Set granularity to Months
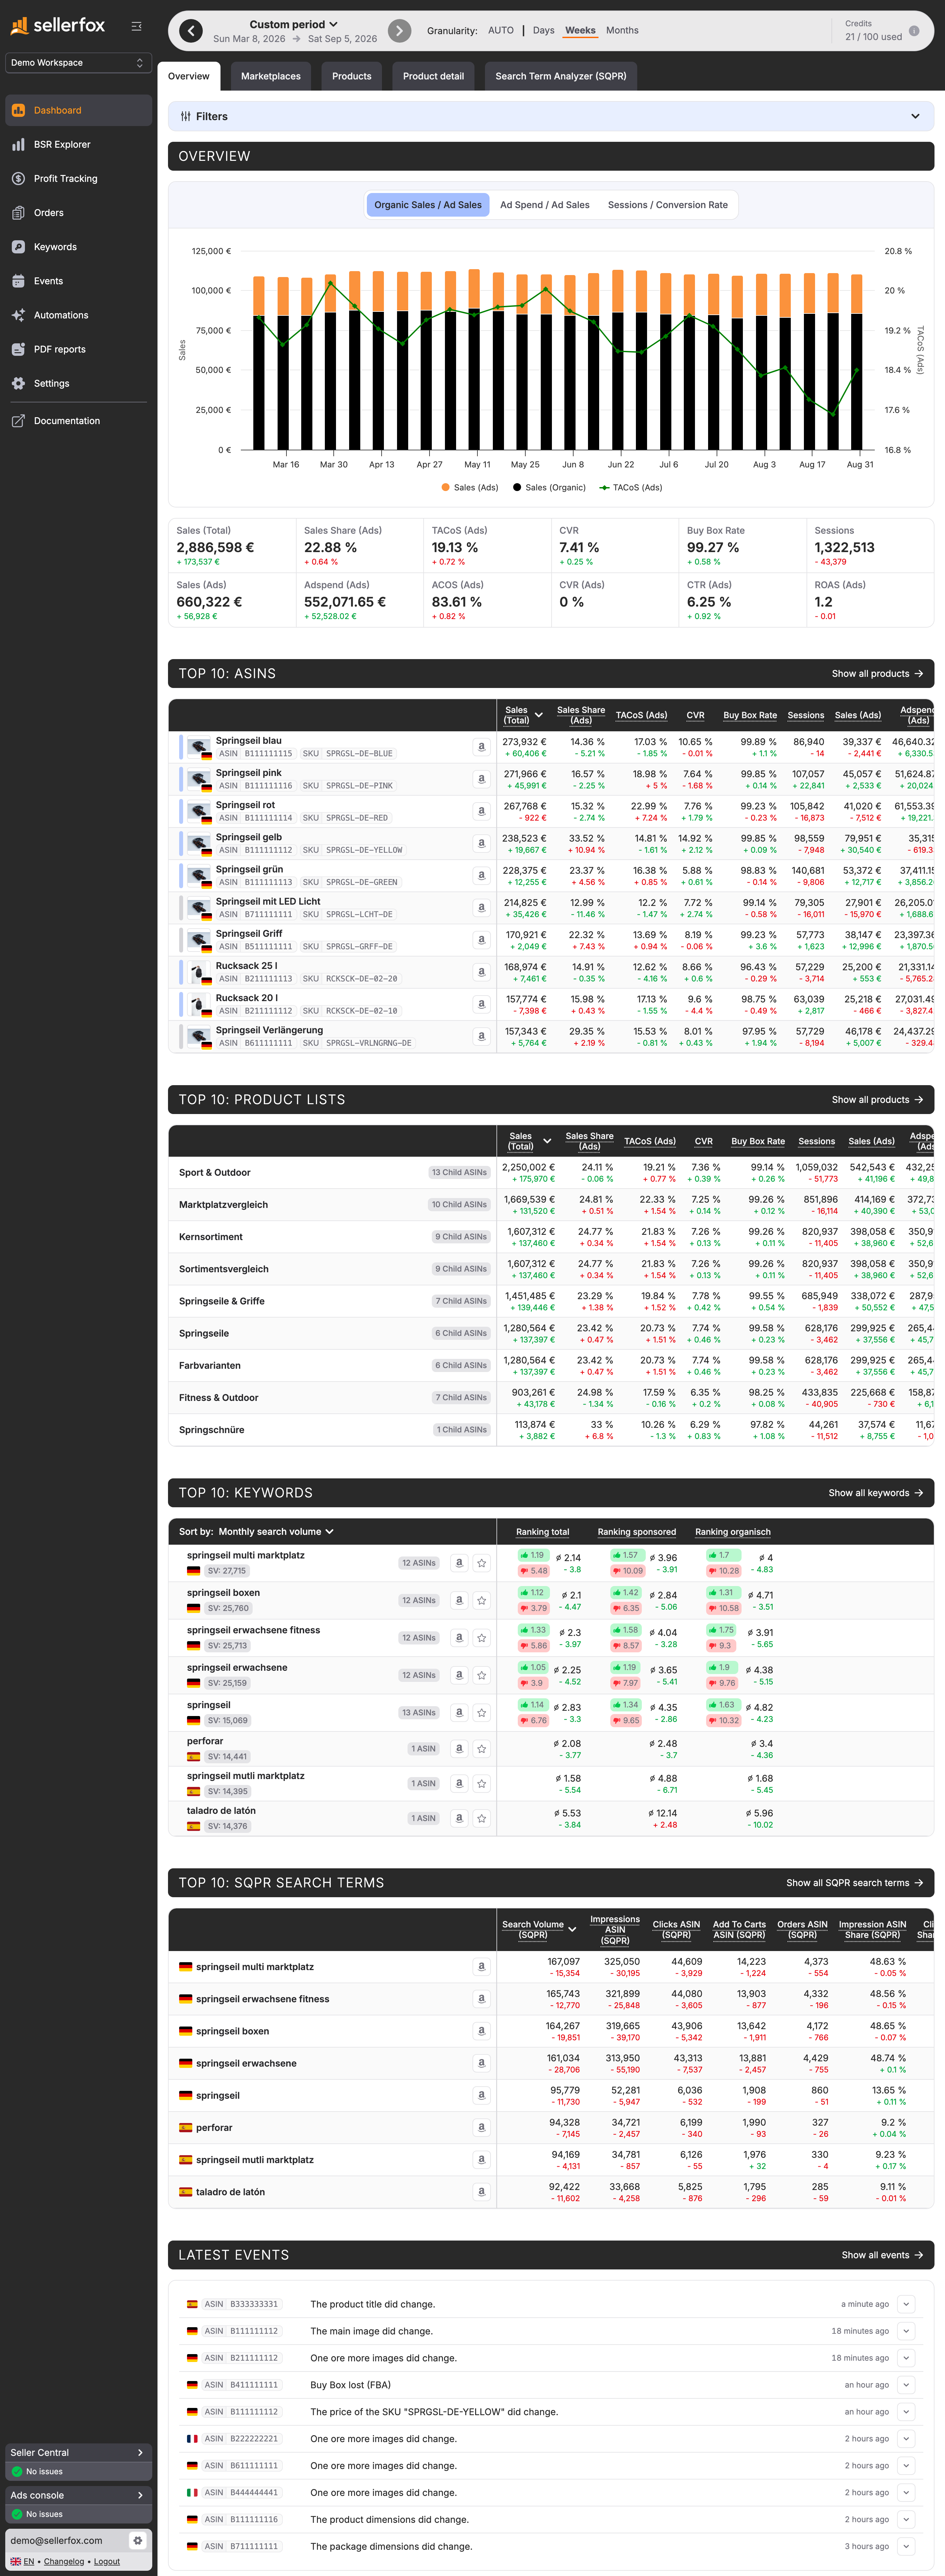Viewport: 945px width, 2576px height. point(622,31)
